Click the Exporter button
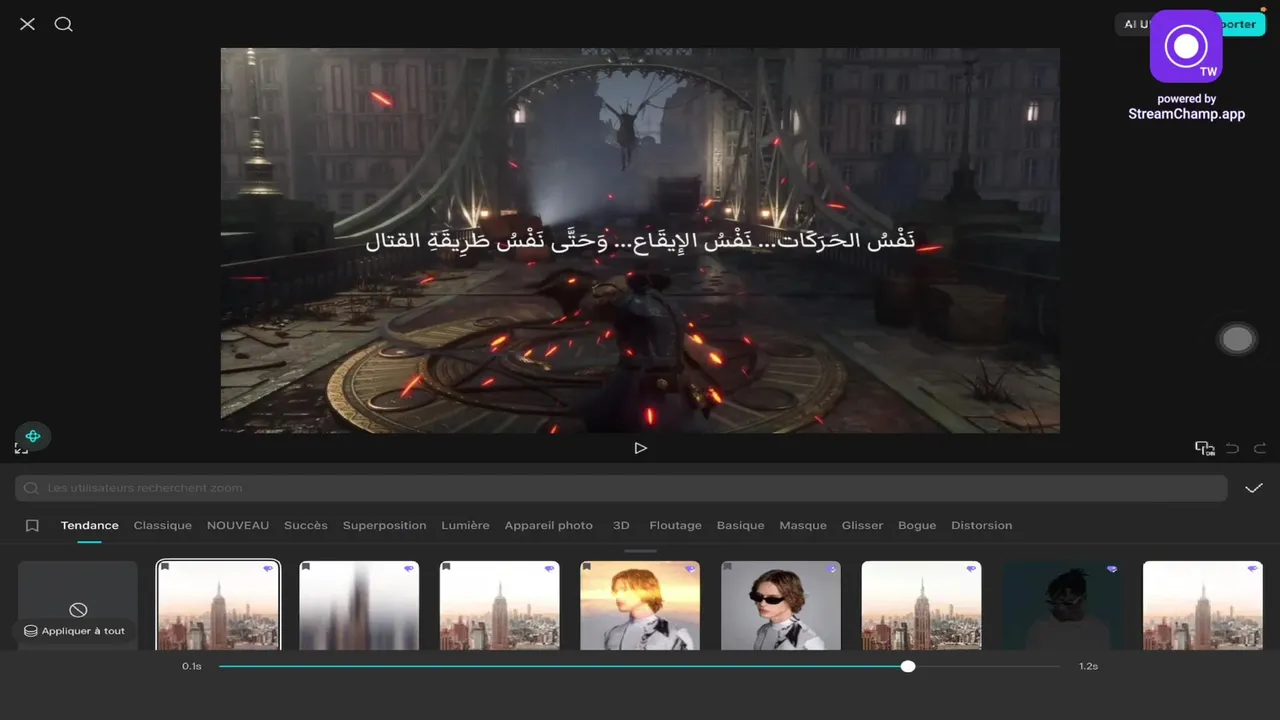1280x720 pixels. pyautogui.click(x=1242, y=24)
